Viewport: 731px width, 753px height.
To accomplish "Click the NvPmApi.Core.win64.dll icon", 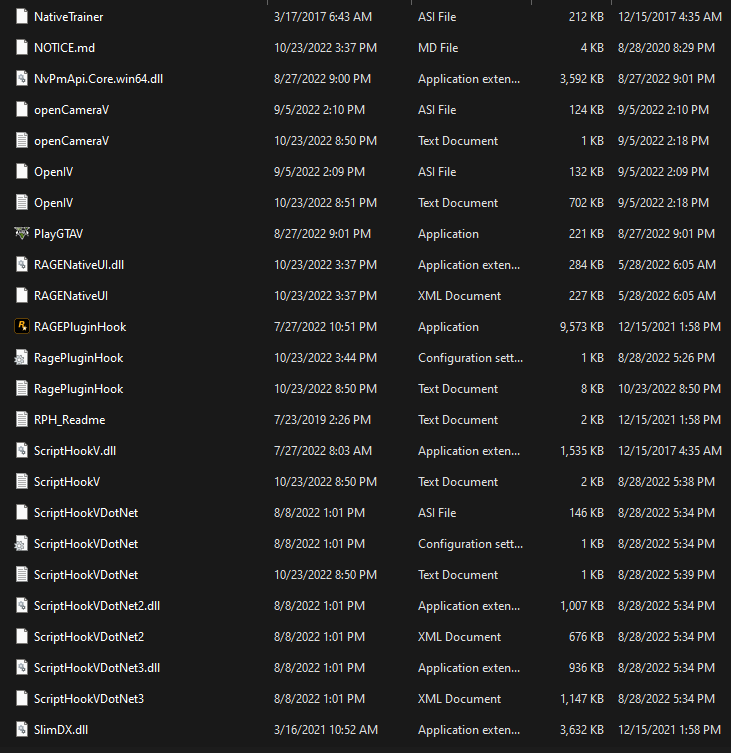I will tap(22, 78).
